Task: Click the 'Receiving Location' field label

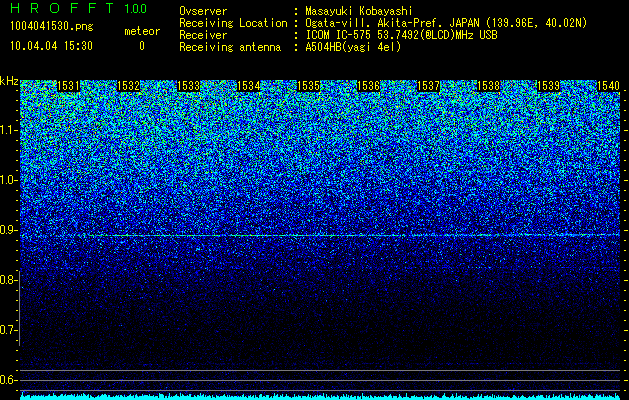Action: (x=233, y=24)
